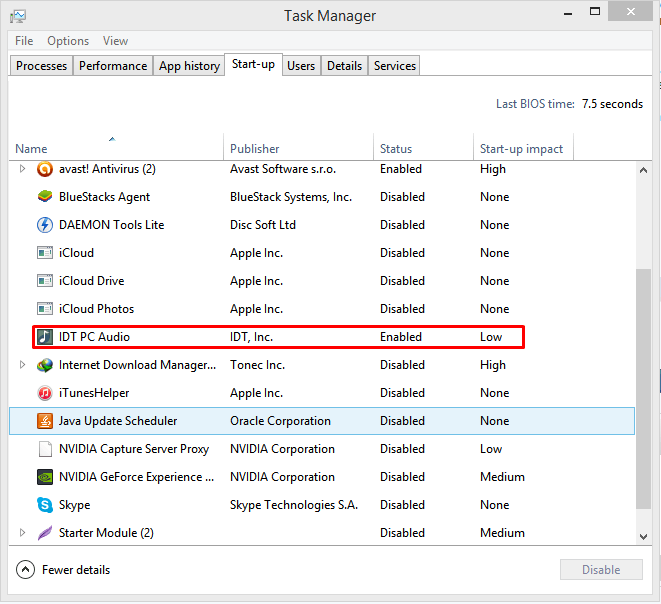This screenshot has height=604, width=661.
Task: Click the vertical scrollbar thumb
Action: coord(643,389)
